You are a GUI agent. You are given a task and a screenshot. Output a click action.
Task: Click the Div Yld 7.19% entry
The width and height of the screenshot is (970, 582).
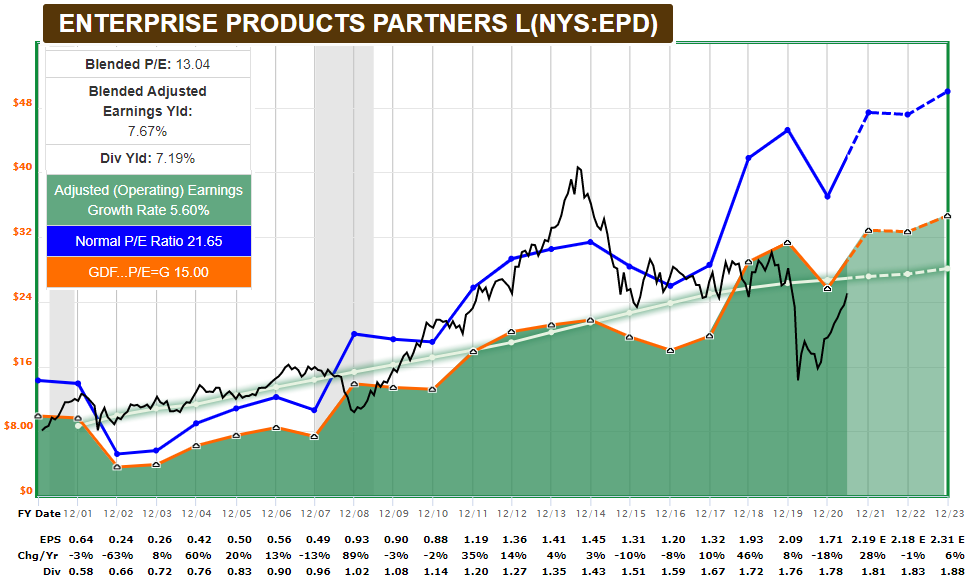(148, 158)
